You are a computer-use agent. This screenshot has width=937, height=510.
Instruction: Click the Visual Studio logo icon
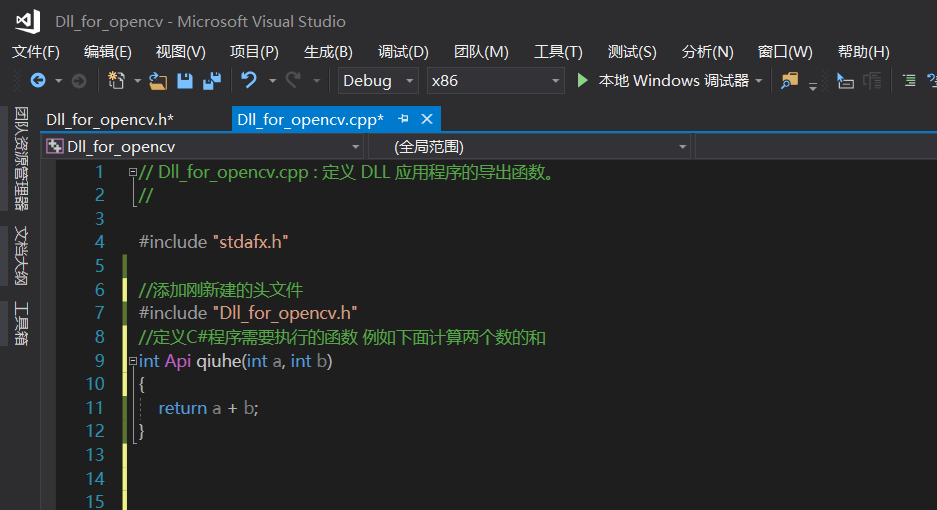click(x=27, y=22)
